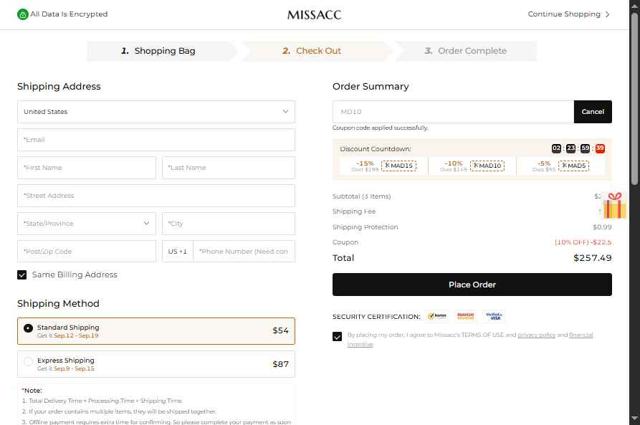The height and width of the screenshot is (425, 640).
Task: Click the Last Name field
Action: (x=229, y=167)
